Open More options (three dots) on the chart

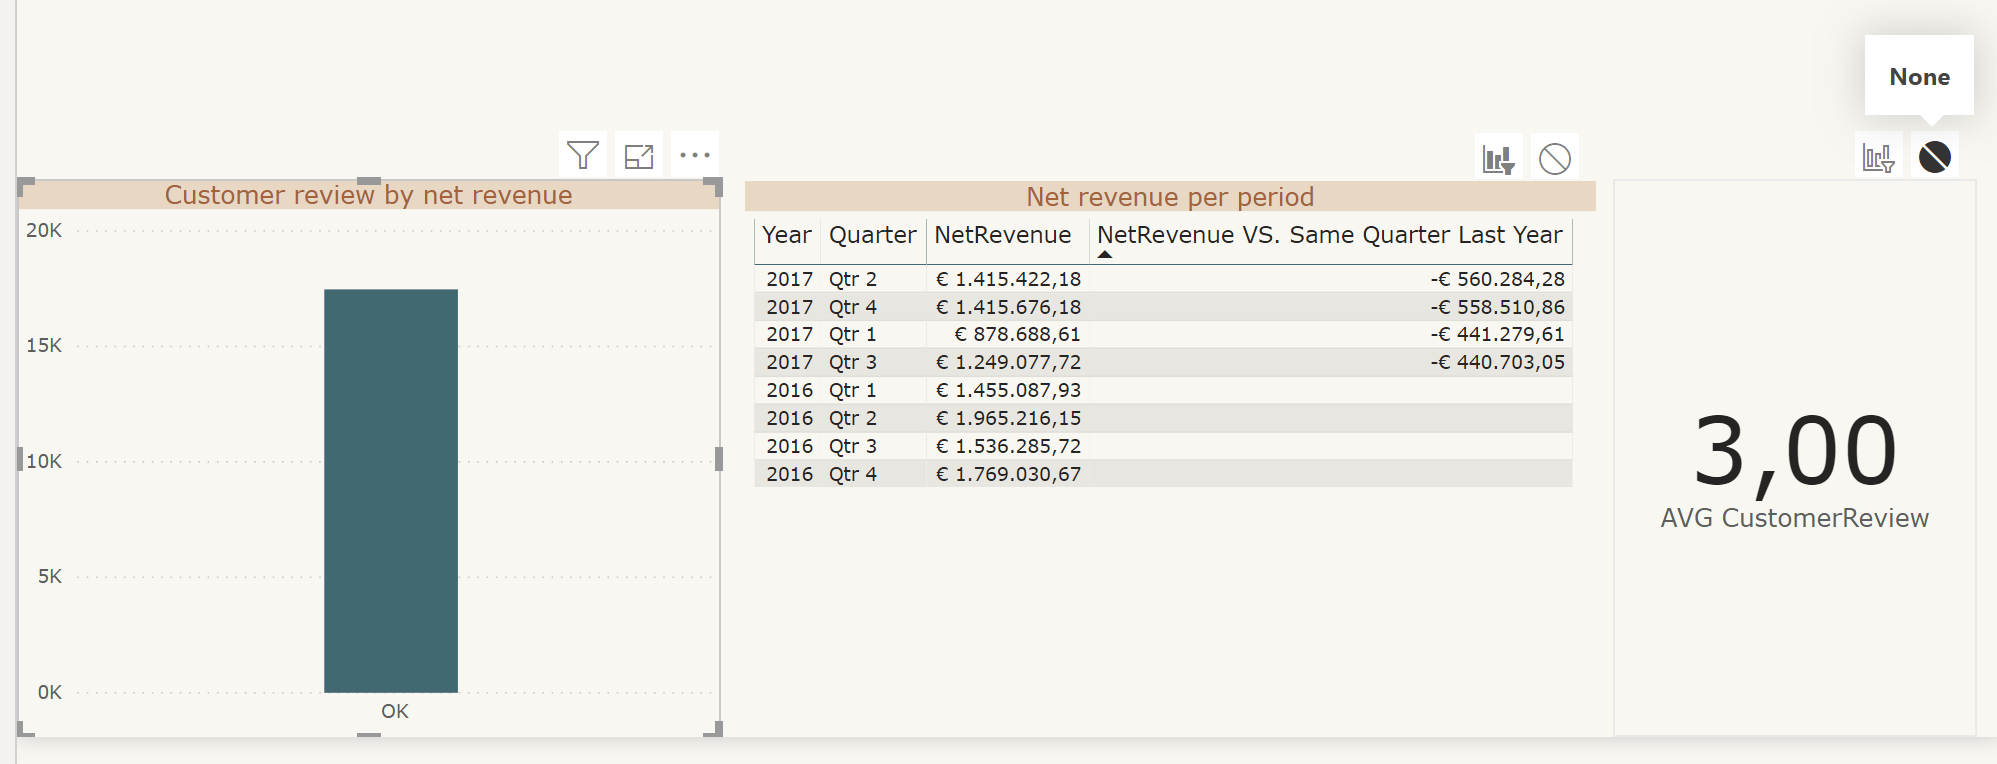point(695,155)
